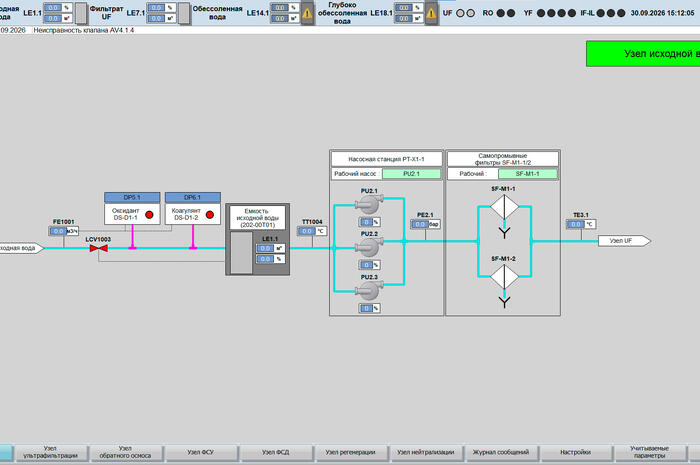Image resolution: width=700 pixels, height=465 pixels.
Task: Select pump PU2.2 icon
Action: coord(369,247)
